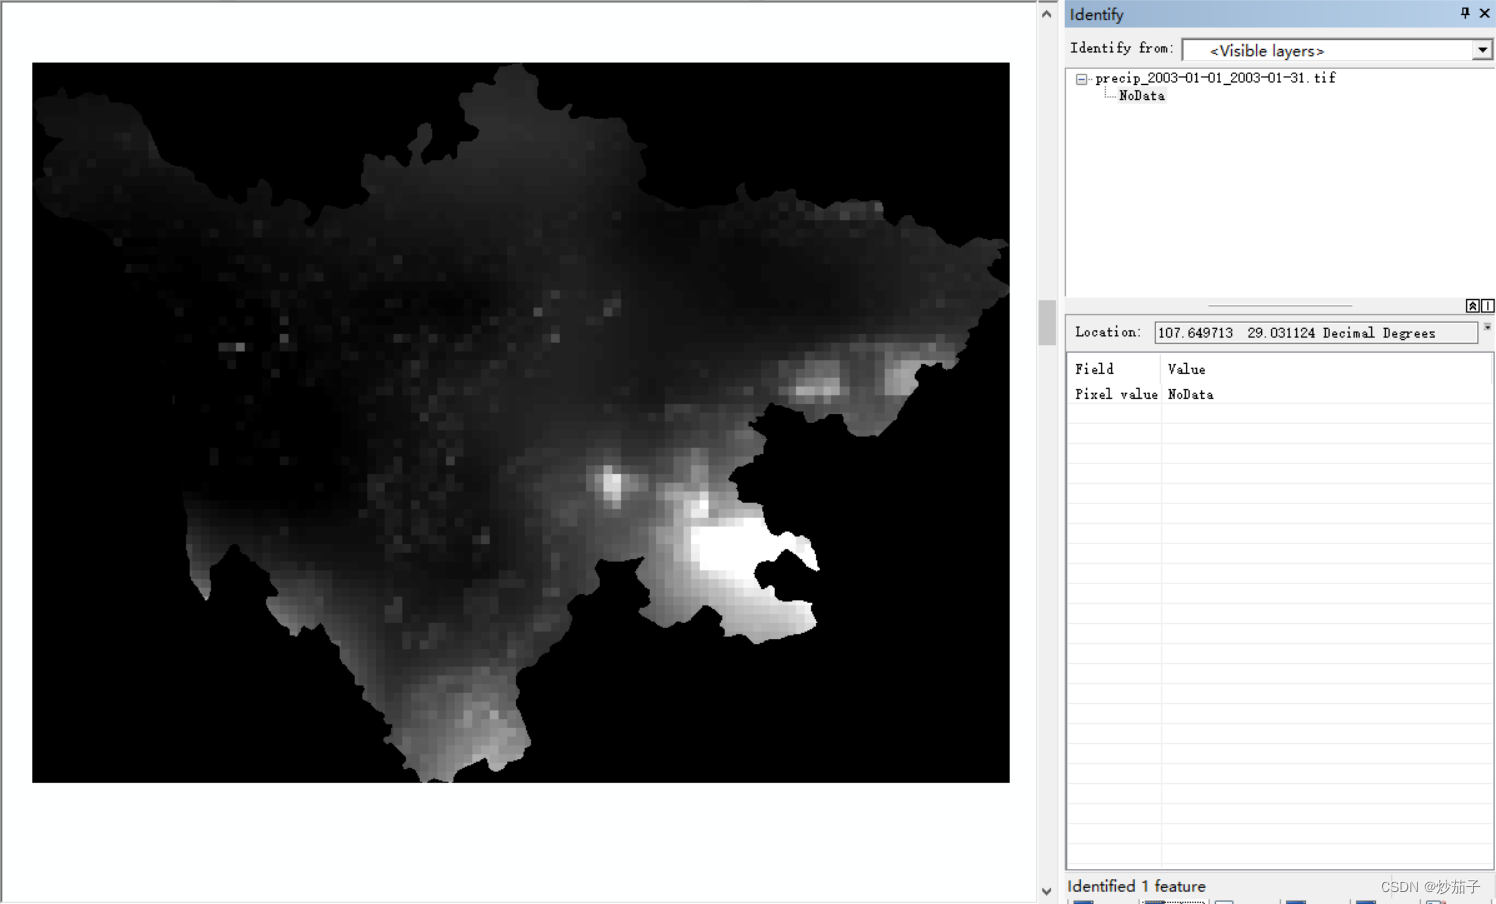
Task: Open the dropdown right of the Location field
Action: click(x=1487, y=327)
